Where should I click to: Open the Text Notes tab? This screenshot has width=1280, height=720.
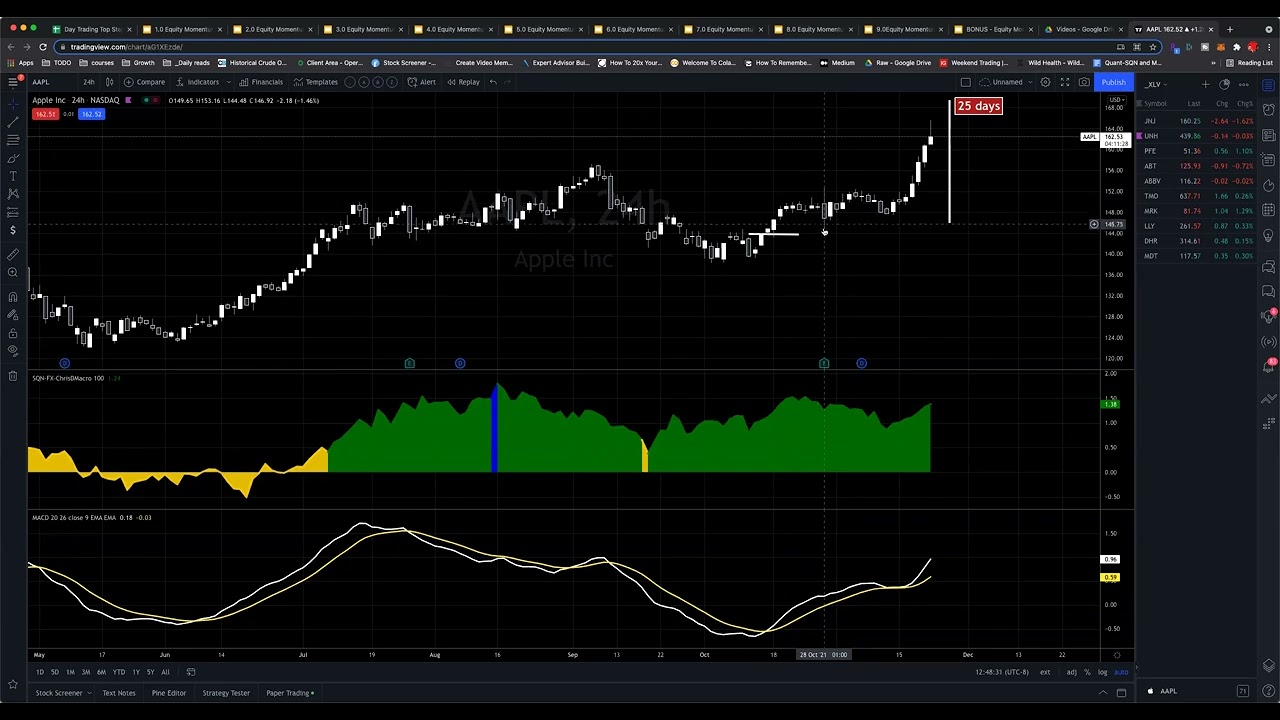(119, 693)
